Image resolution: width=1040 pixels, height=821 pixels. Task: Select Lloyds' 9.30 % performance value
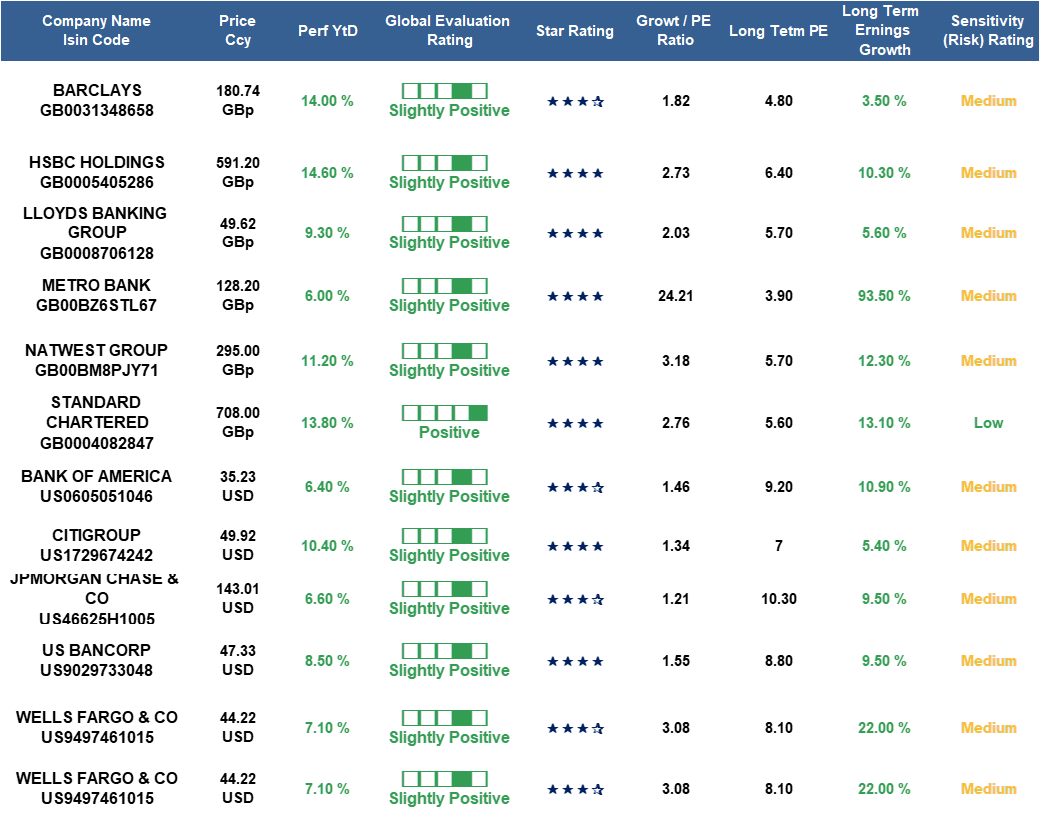click(x=327, y=233)
